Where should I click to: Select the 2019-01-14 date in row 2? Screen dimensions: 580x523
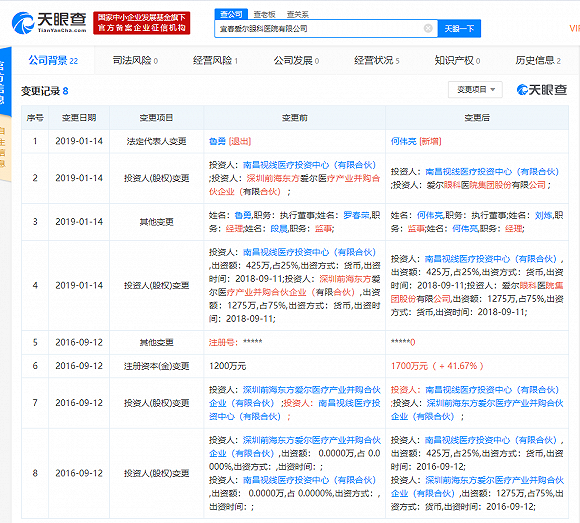click(79, 178)
